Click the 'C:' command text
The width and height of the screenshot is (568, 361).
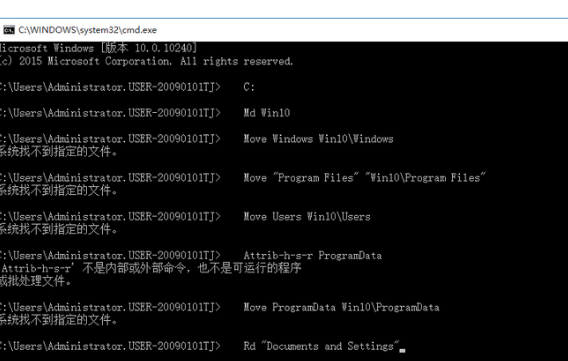(x=249, y=87)
